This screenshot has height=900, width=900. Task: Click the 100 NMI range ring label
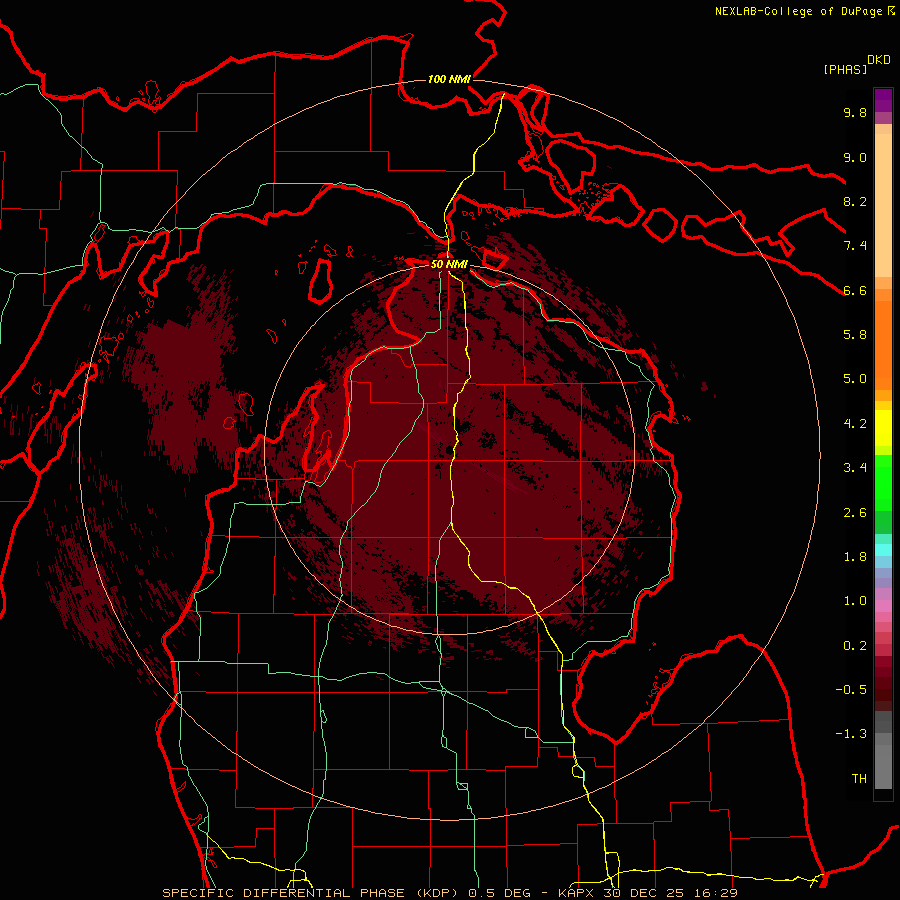click(449, 79)
